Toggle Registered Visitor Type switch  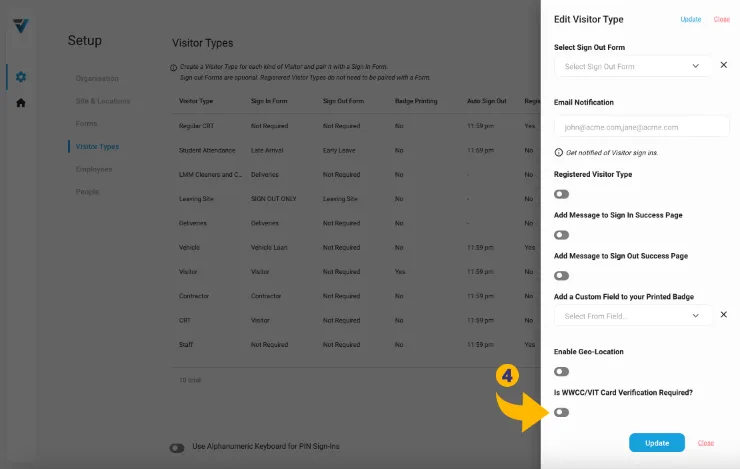(562, 194)
